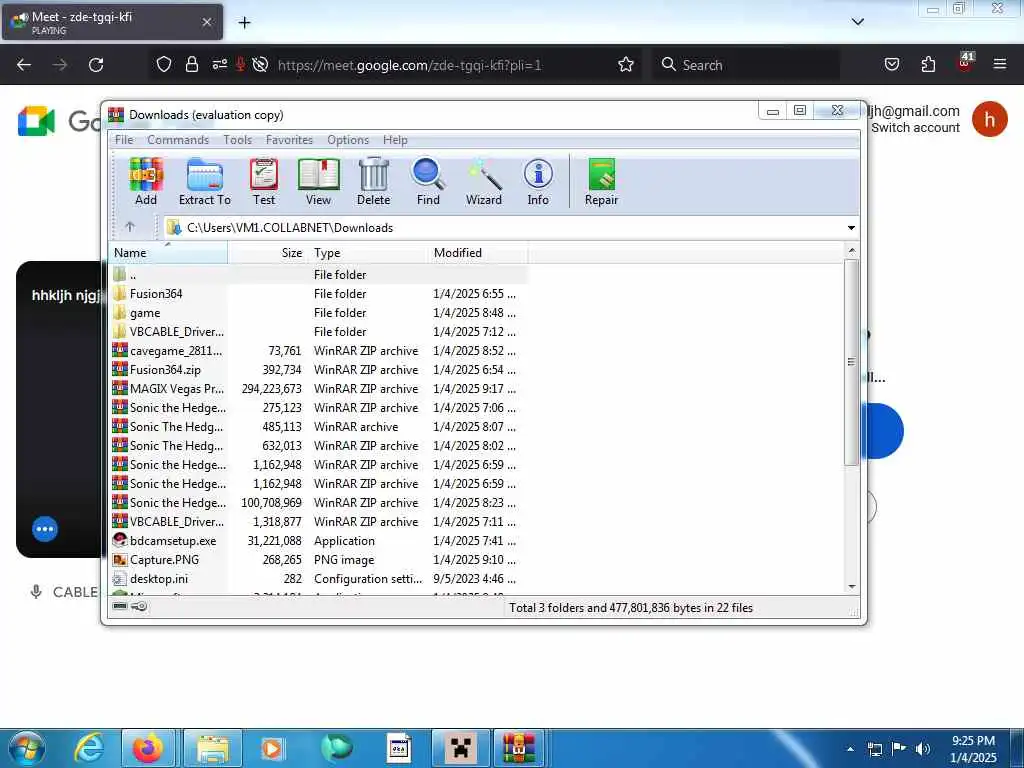
Task: Click the Extract To toolbar icon
Action: coord(205,182)
